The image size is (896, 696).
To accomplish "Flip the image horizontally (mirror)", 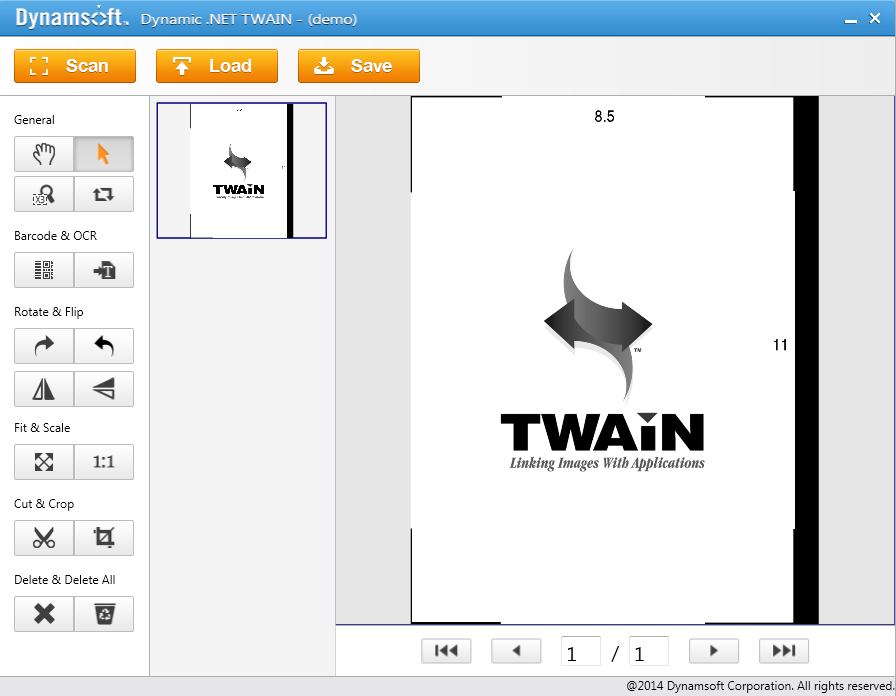I will pyautogui.click(x=44, y=389).
